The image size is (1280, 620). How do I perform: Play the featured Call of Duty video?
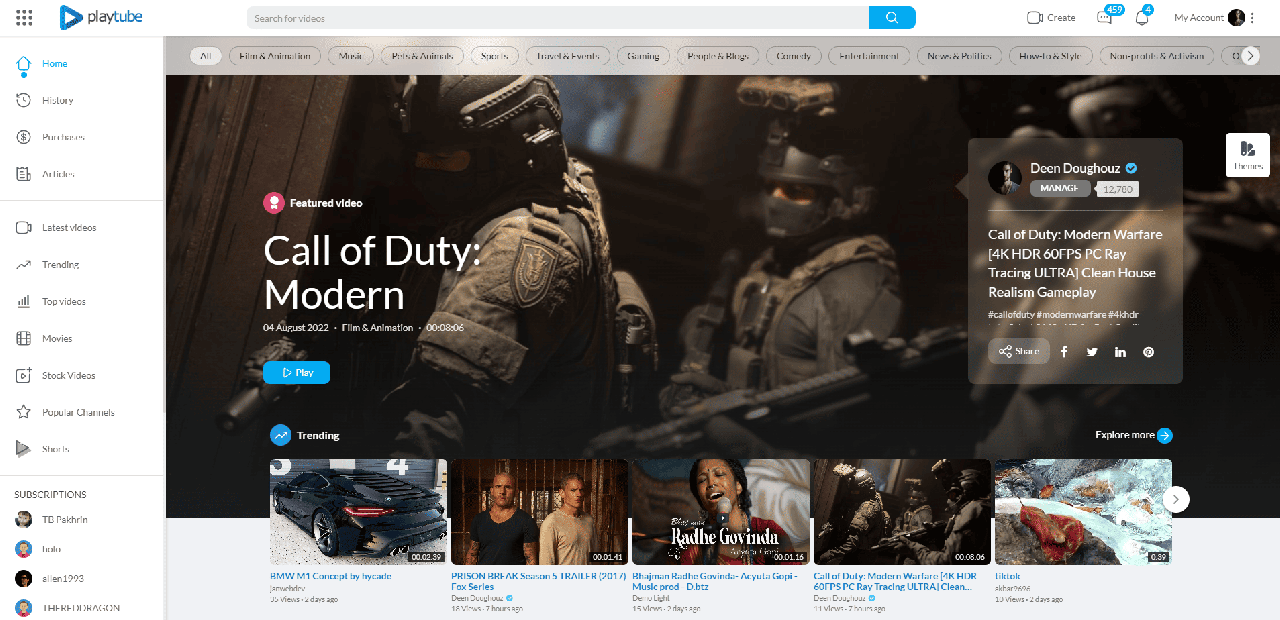(296, 372)
